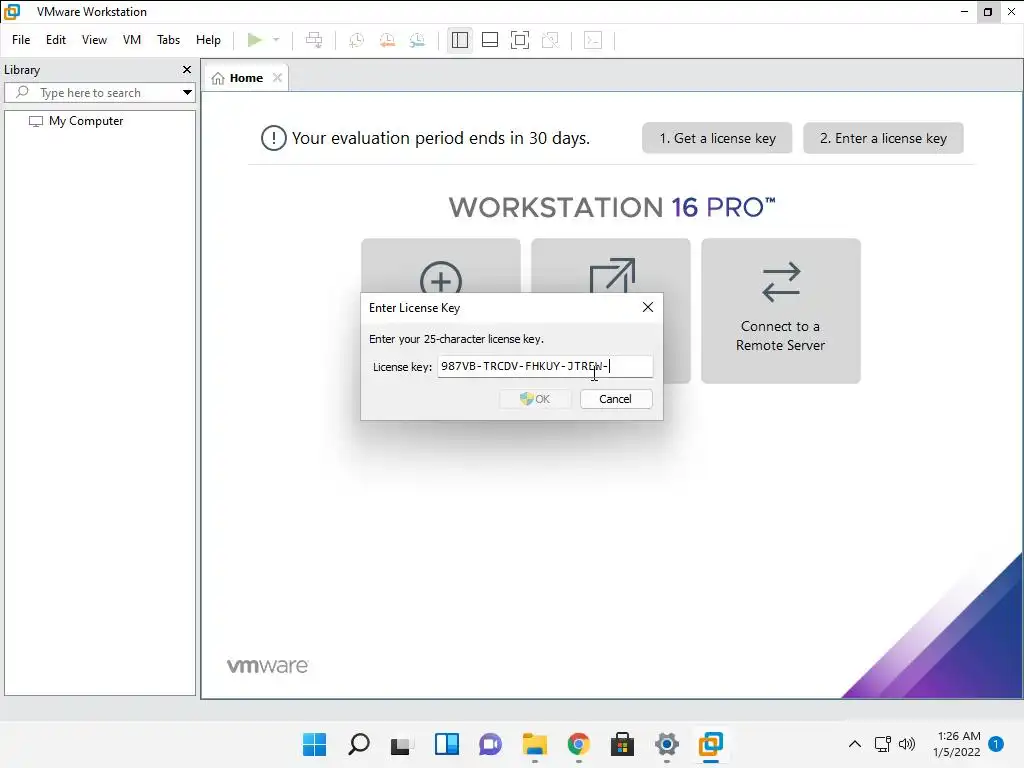This screenshot has width=1024, height=768.
Task: Open the power options dropdown arrow
Action: pos(276,40)
